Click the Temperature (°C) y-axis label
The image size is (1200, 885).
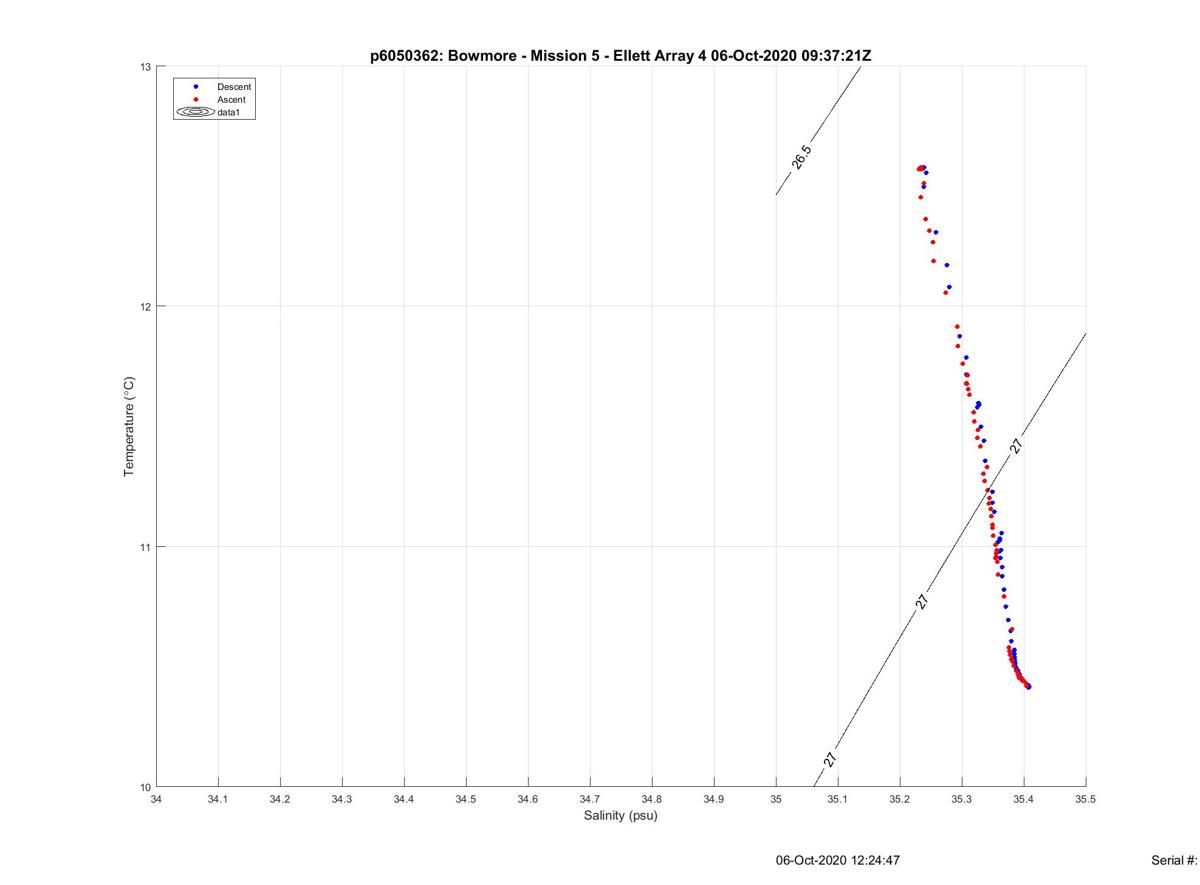coord(128,427)
